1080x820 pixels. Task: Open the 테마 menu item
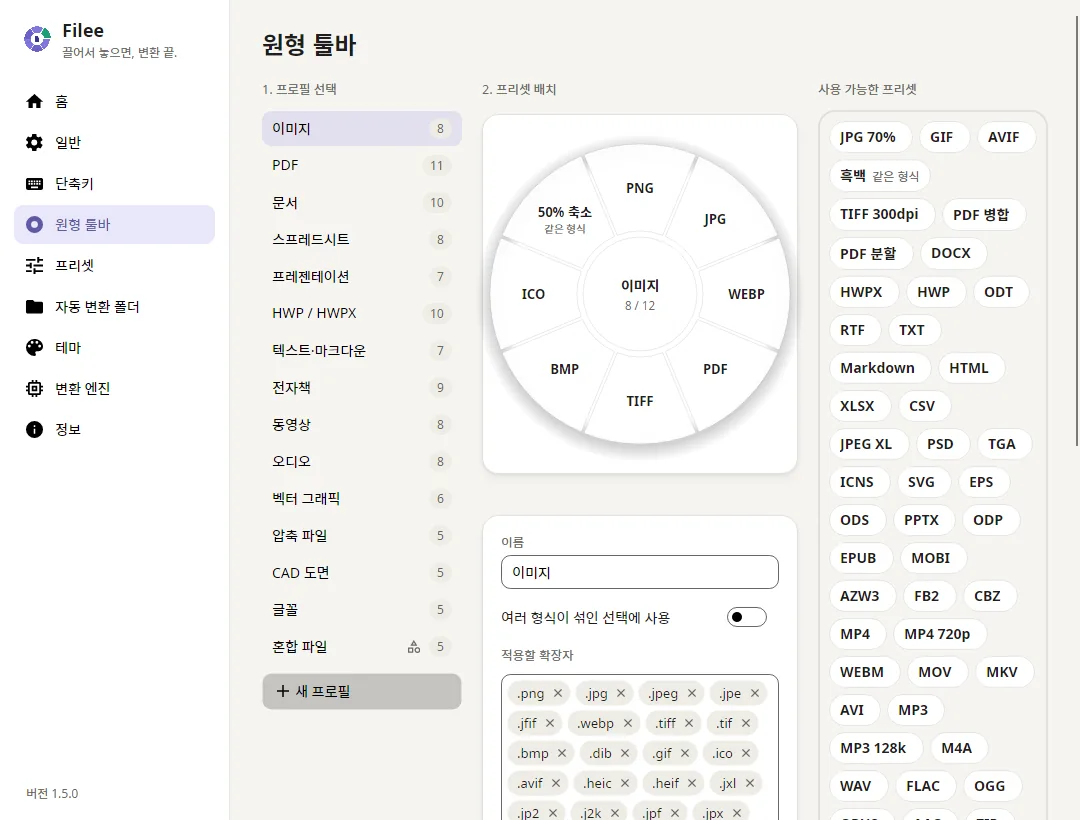tap(114, 348)
